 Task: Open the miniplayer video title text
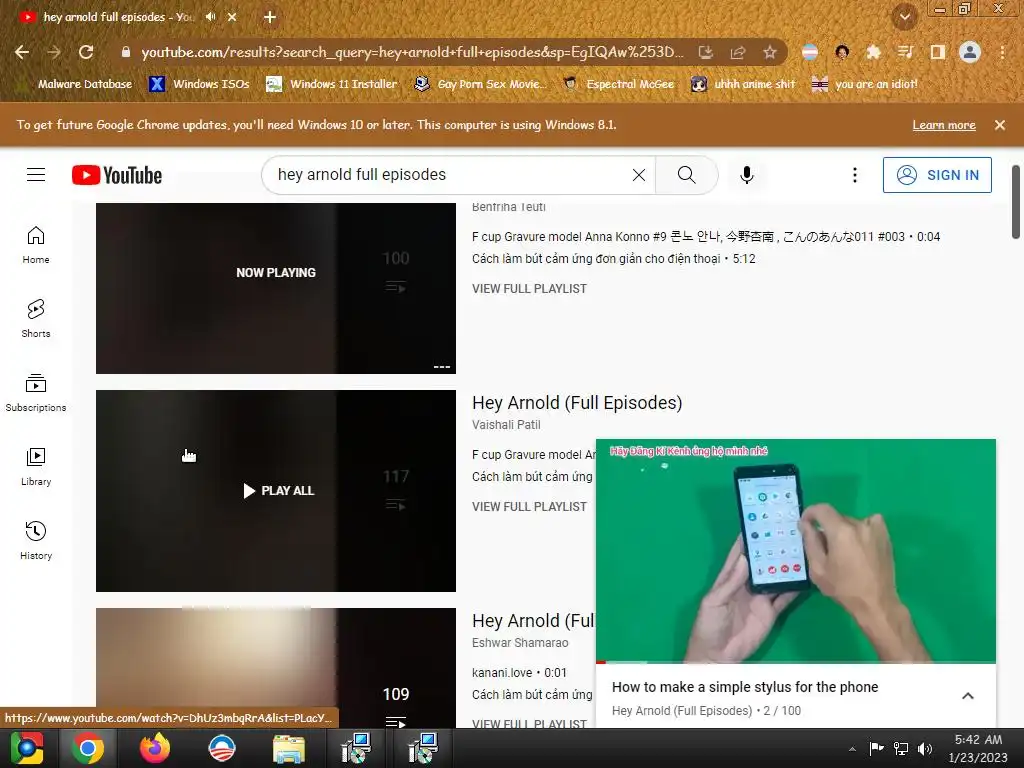[x=745, y=687]
